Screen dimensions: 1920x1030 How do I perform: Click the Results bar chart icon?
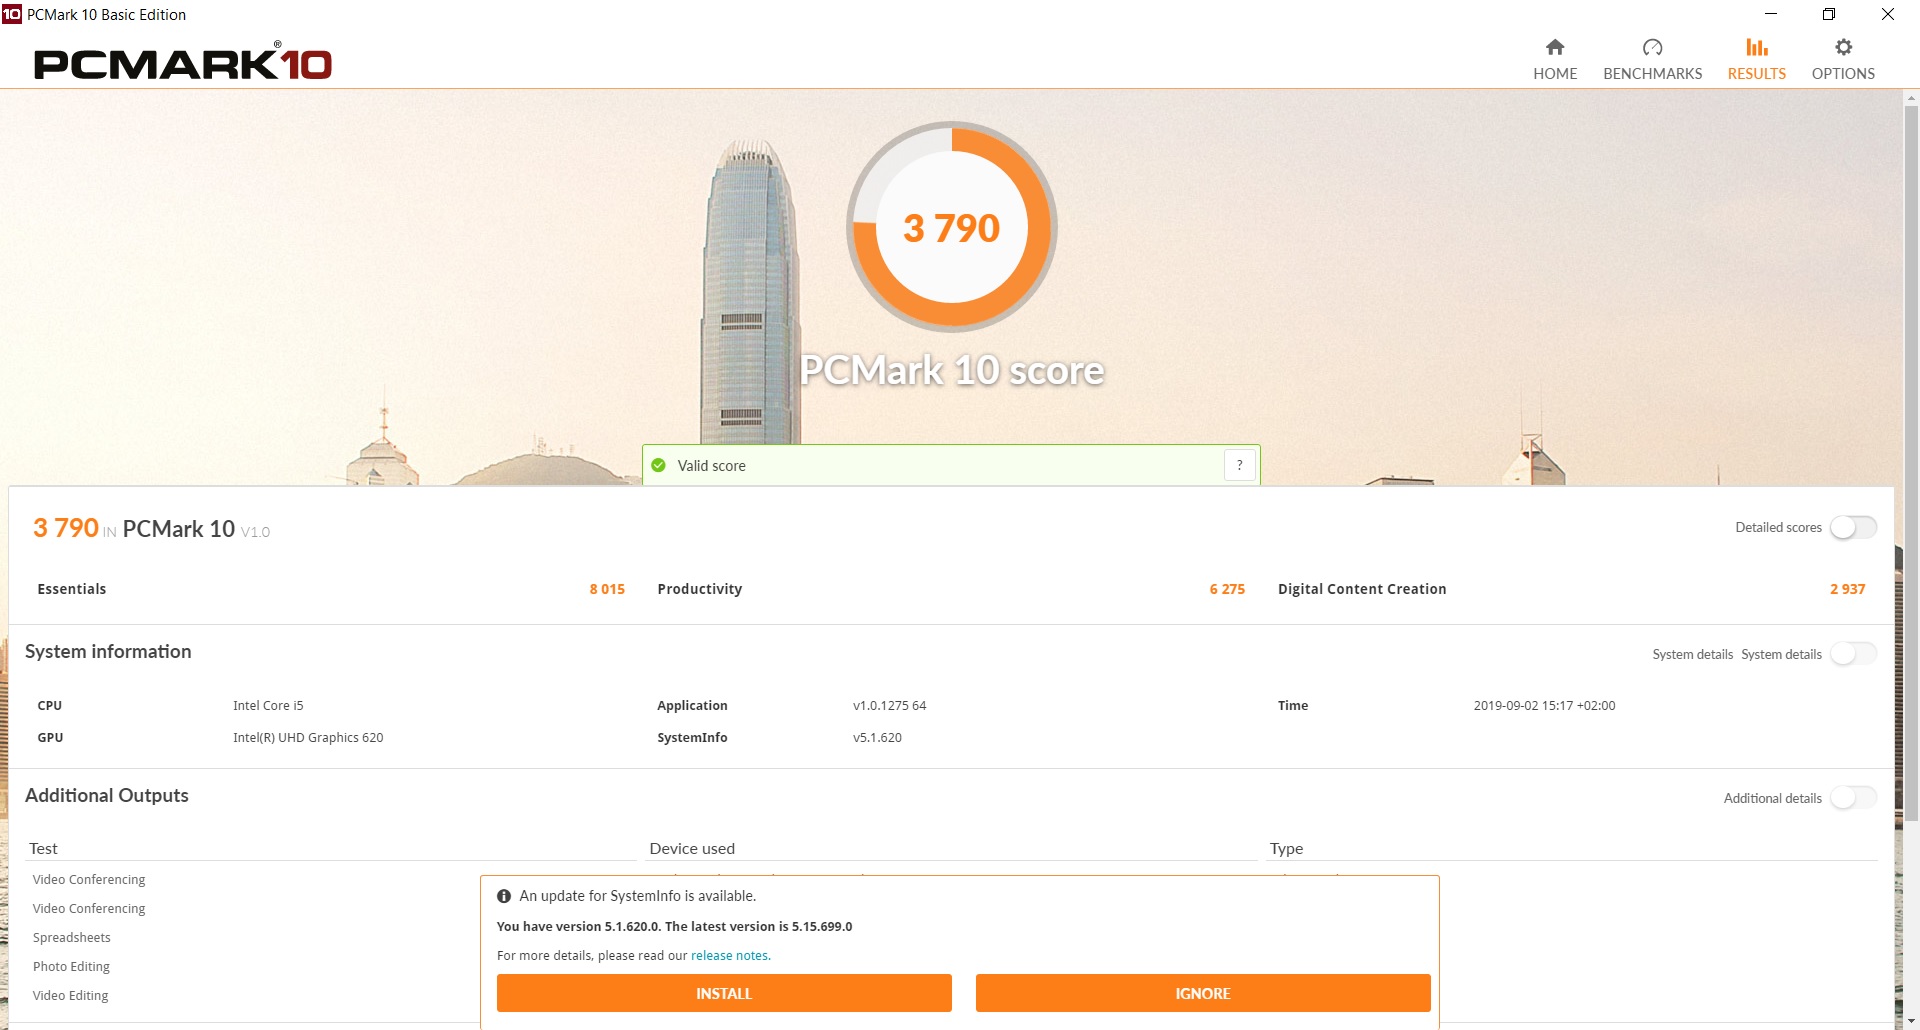coord(1756,47)
